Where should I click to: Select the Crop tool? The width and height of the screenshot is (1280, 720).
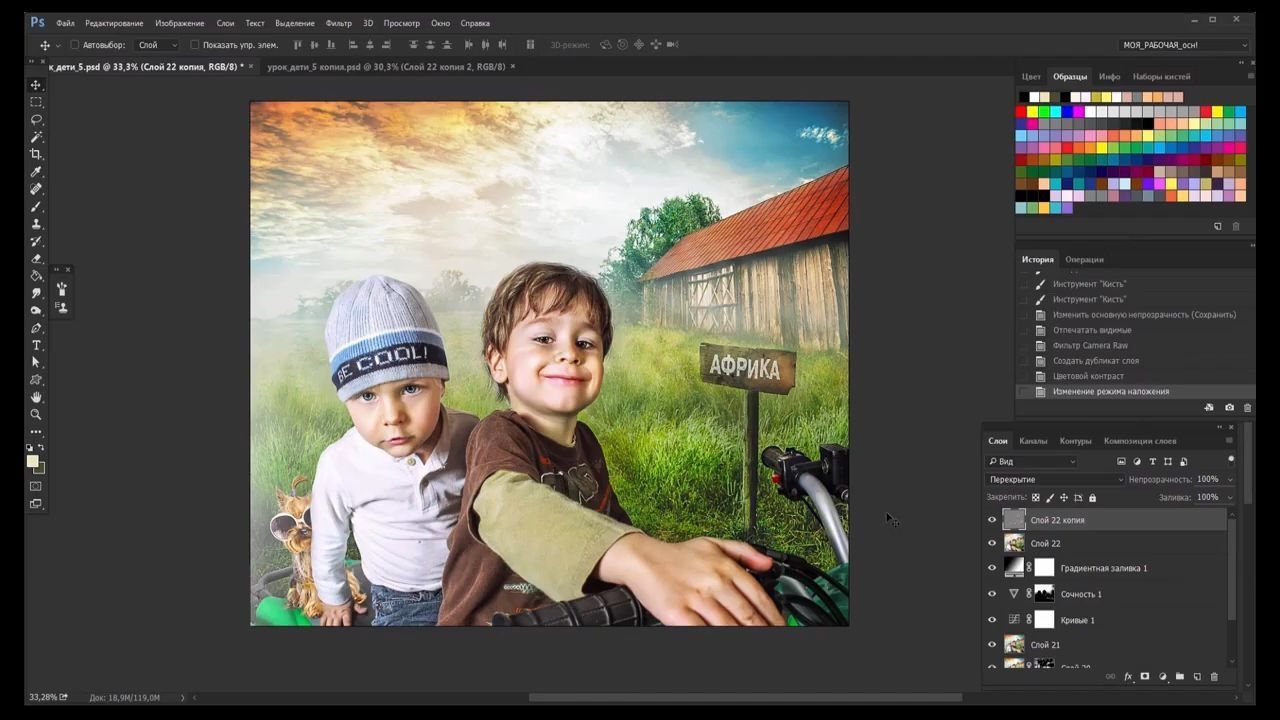click(36, 154)
